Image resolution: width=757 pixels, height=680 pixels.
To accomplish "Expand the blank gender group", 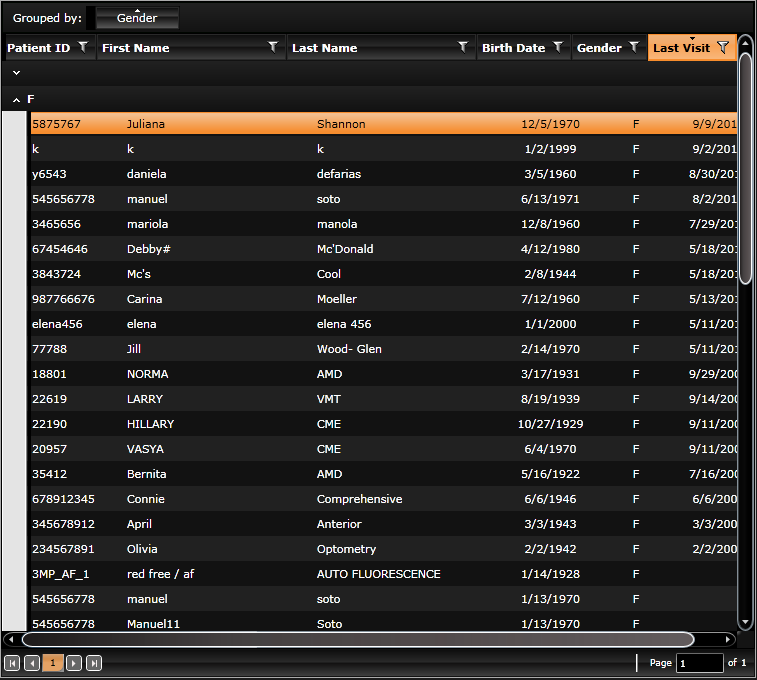I will [16, 73].
